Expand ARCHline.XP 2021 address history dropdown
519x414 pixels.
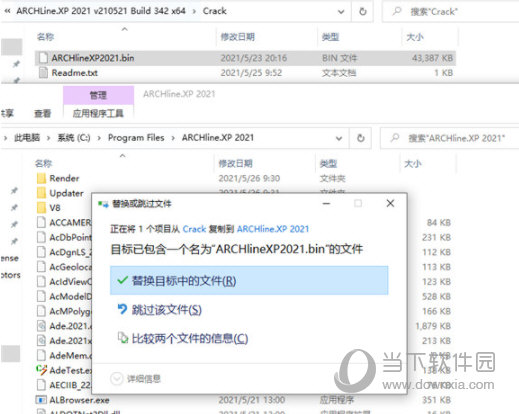(339, 138)
